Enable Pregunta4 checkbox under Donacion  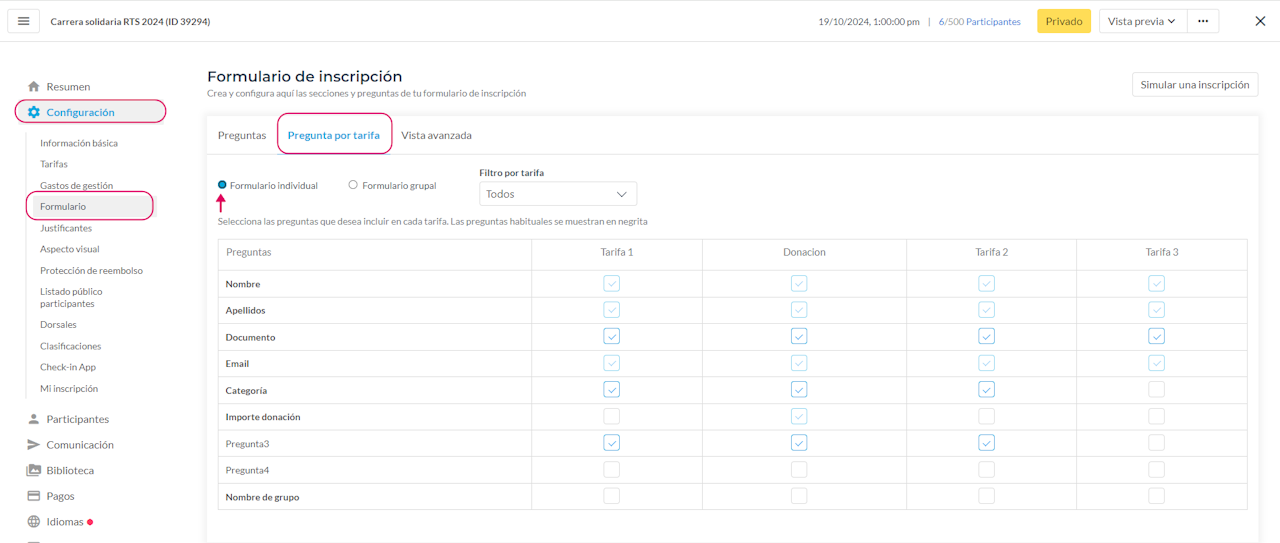pyautogui.click(x=799, y=470)
